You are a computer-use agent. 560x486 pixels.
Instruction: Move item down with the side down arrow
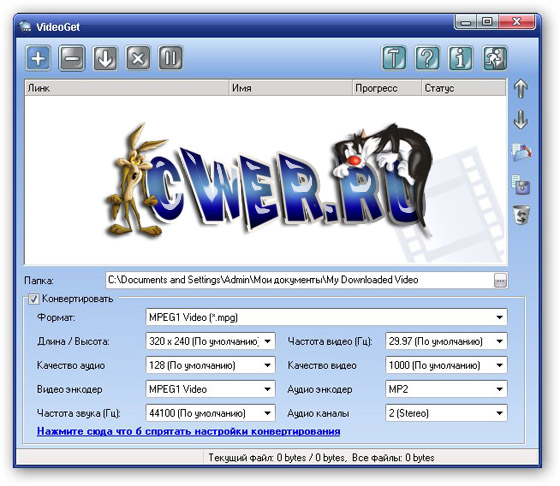(521, 120)
